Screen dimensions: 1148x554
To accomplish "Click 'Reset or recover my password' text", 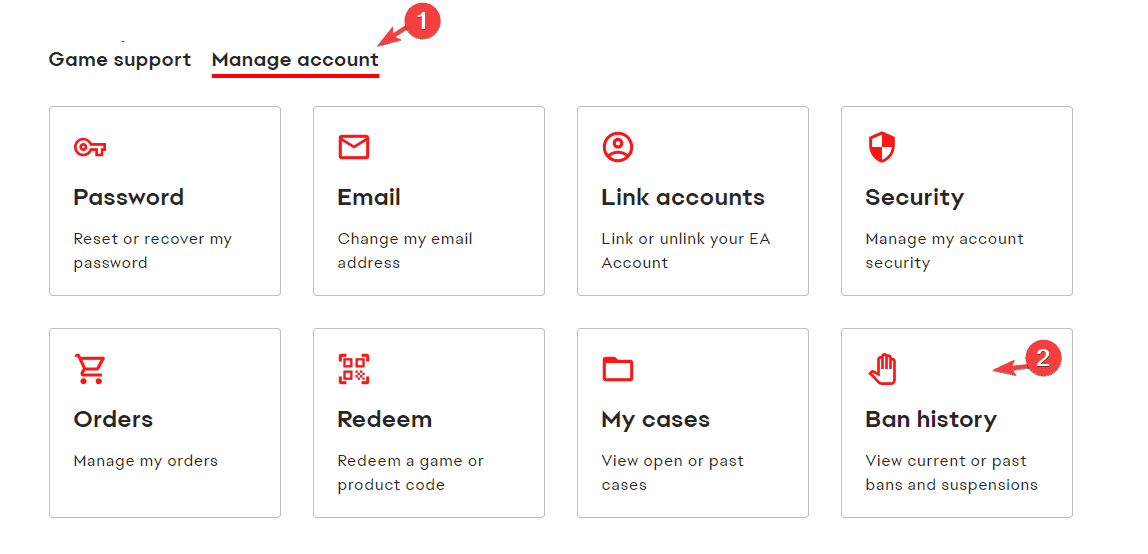I will 152,251.
